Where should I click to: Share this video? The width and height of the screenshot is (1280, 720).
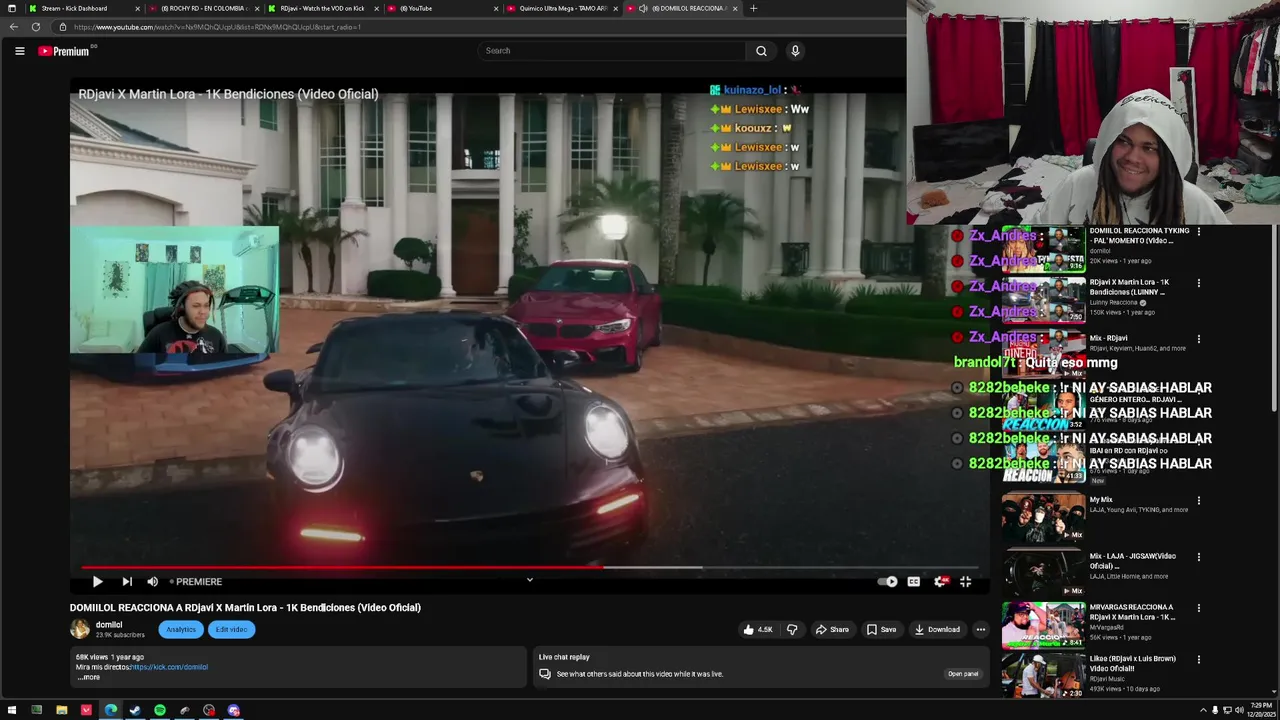pyautogui.click(x=832, y=629)
